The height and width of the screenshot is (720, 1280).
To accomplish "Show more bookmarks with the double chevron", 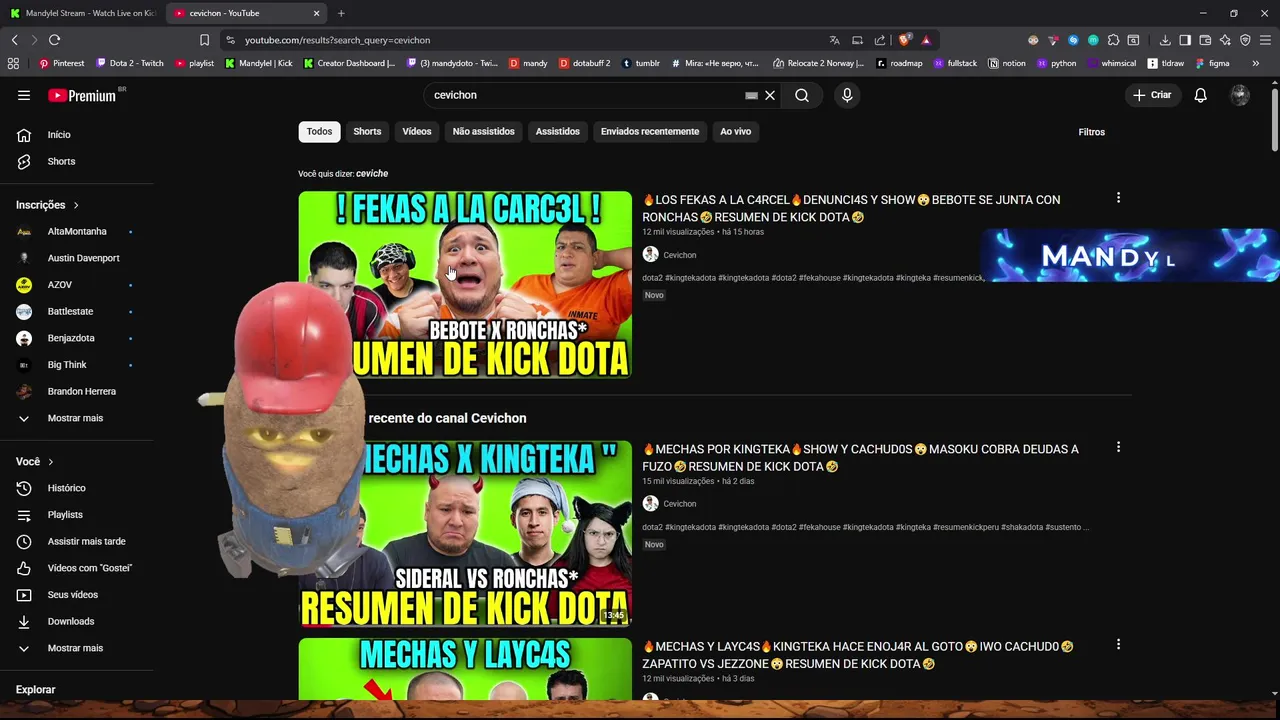I will tap(1255, 63).
